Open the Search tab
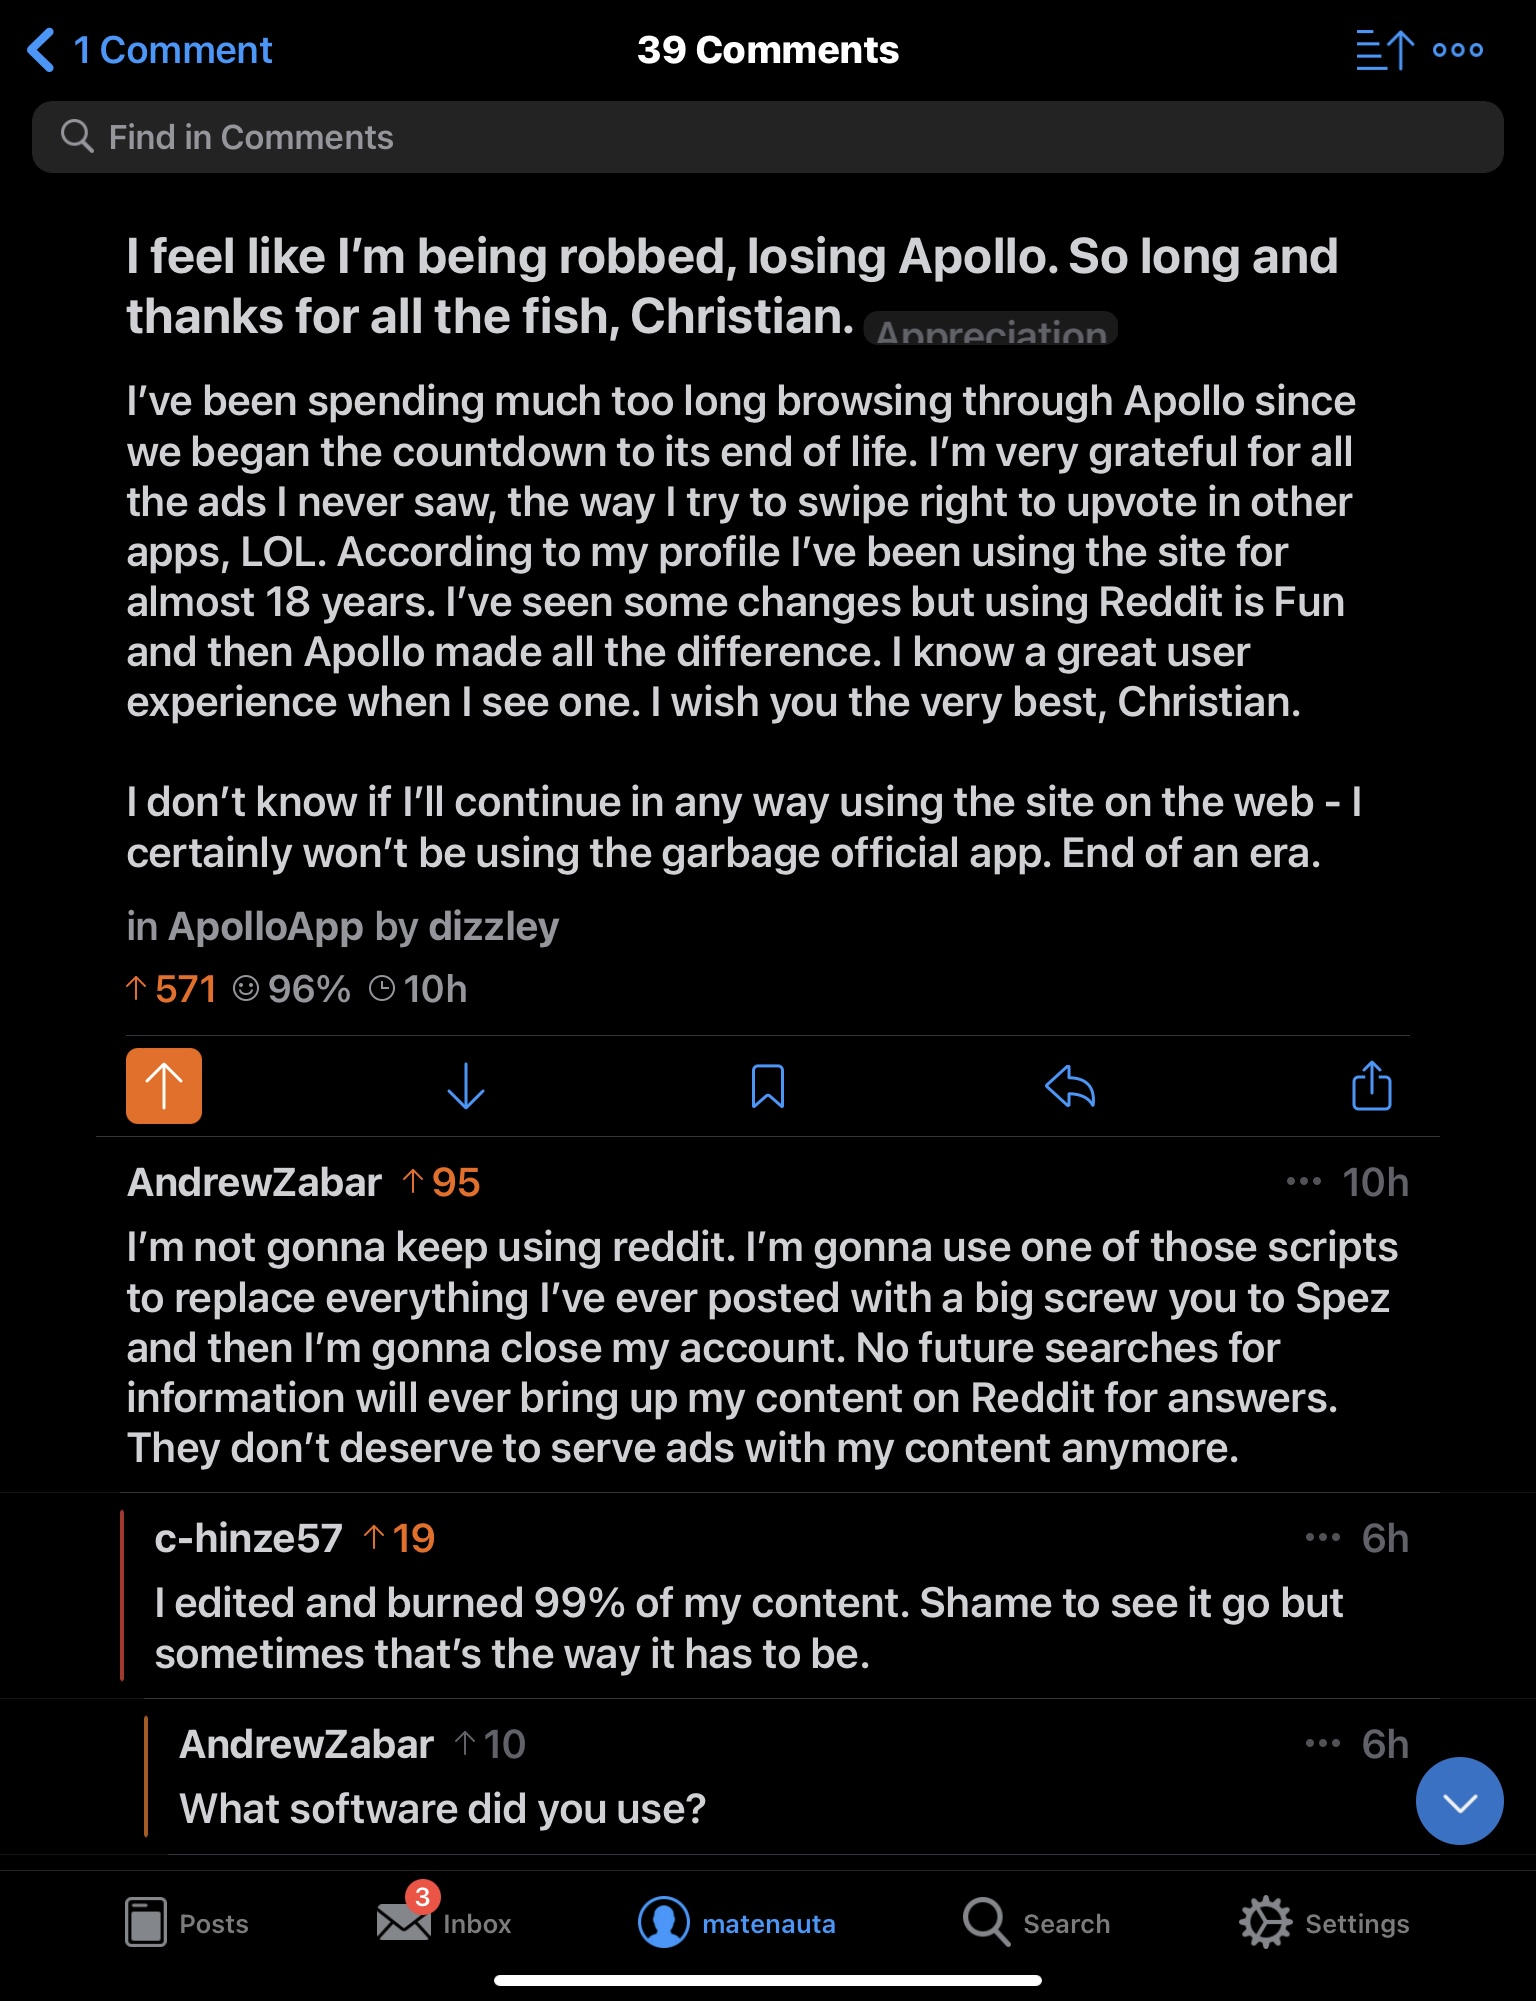Viewport: 1536px width, 2001px height. pyautogui.click(x=1037, y=1922)
